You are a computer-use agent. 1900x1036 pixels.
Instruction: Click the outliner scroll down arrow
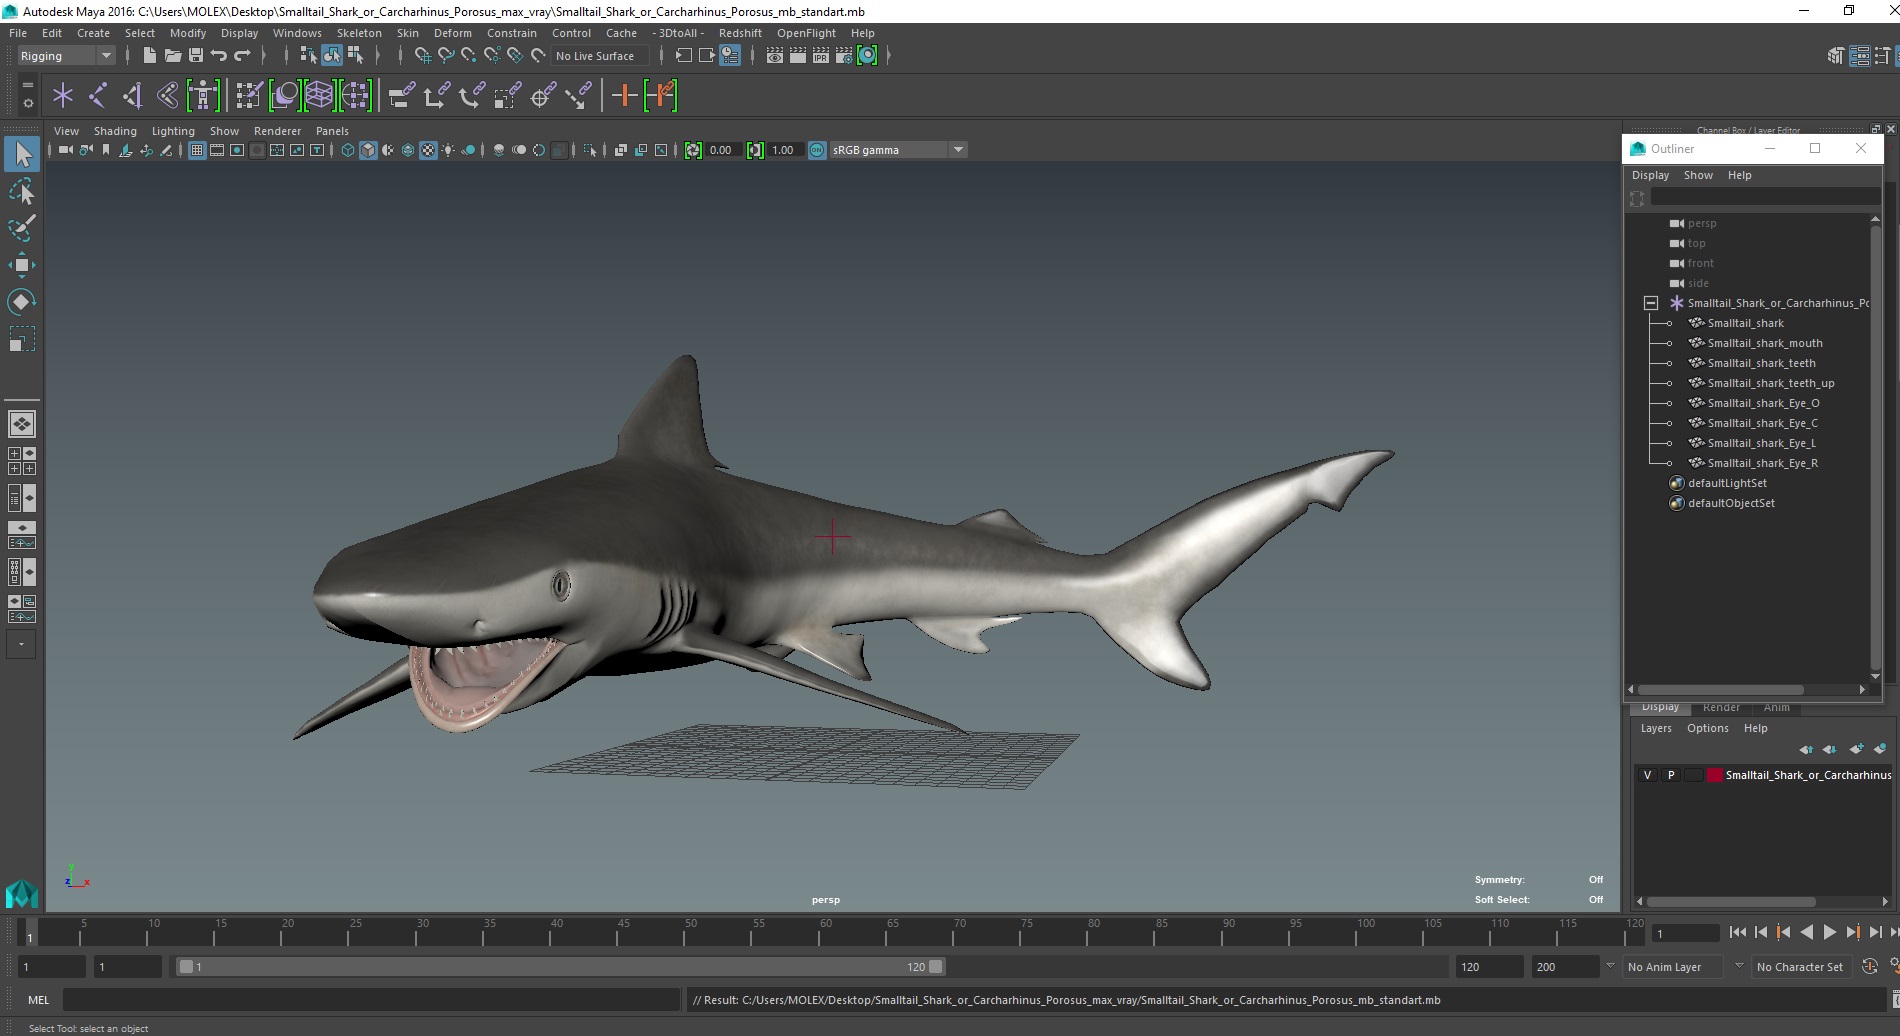(x=1875, y=677)
